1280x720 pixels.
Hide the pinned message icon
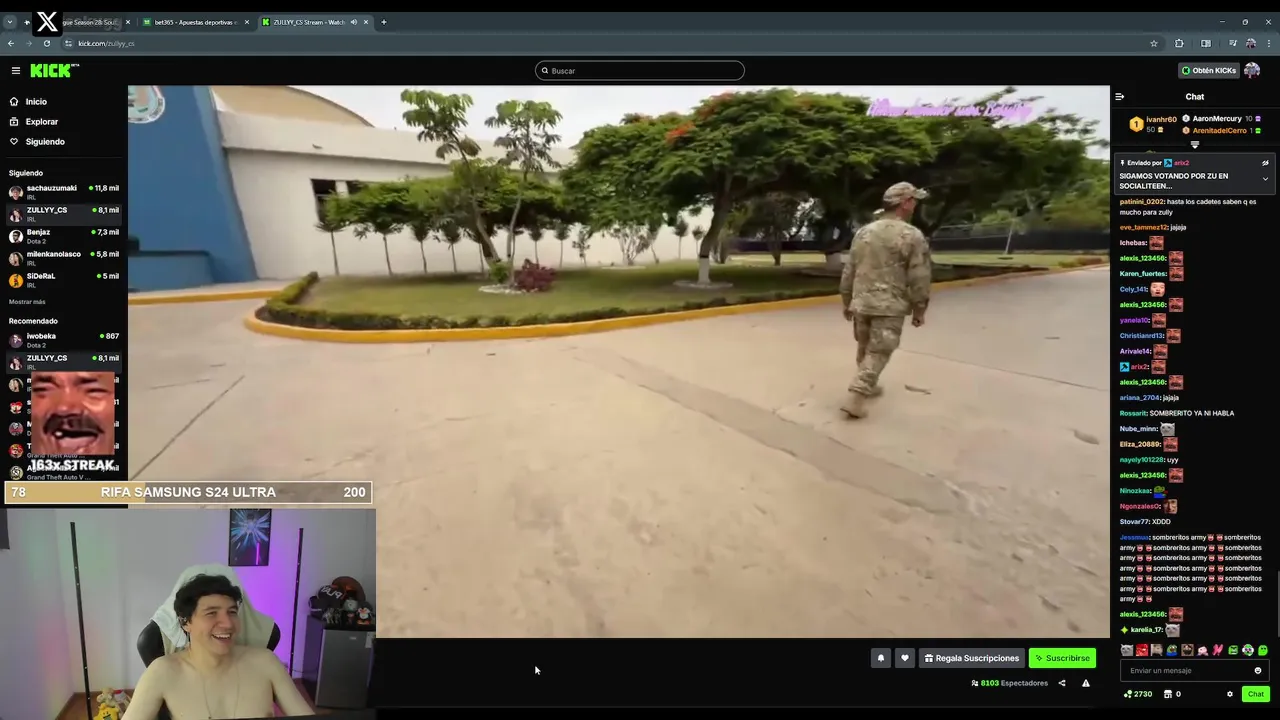1264,163
